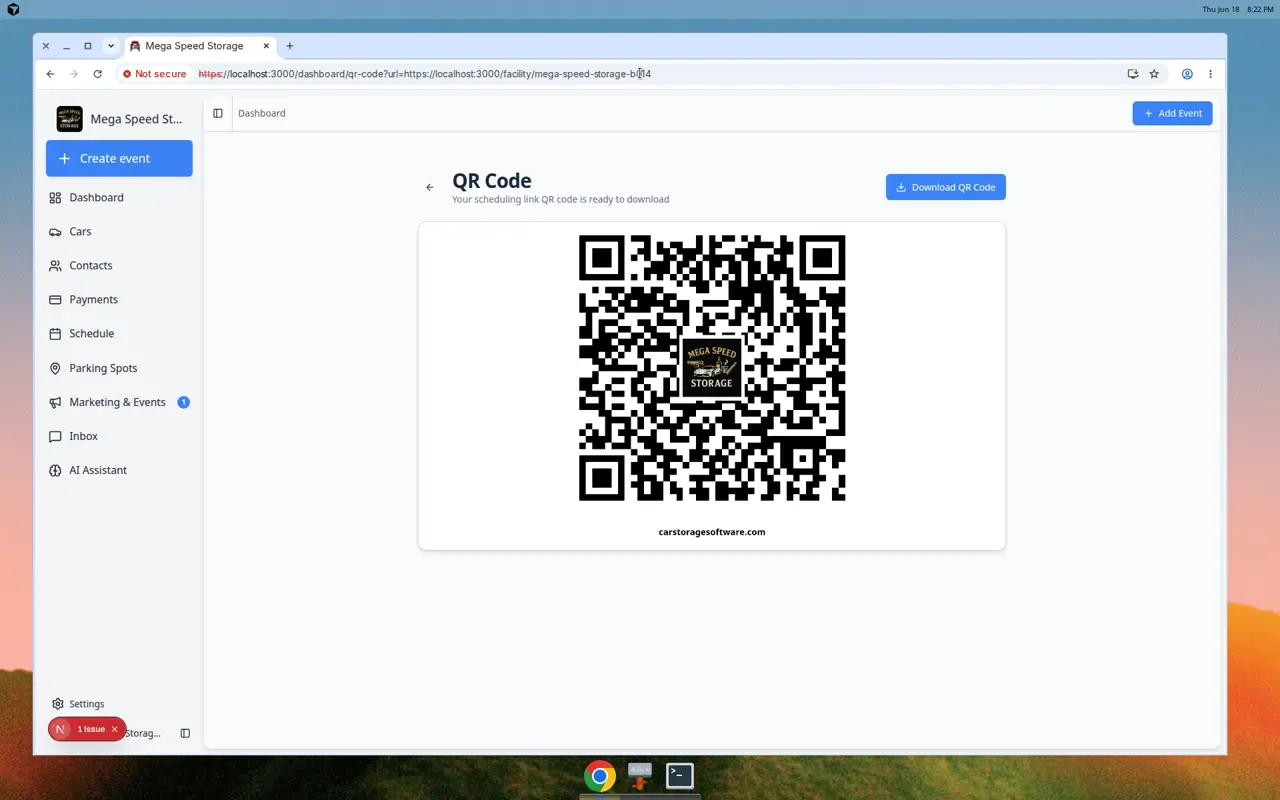Open the terminal from the dock
This screenshot has width=1280, height=800.
click(680, 776)
